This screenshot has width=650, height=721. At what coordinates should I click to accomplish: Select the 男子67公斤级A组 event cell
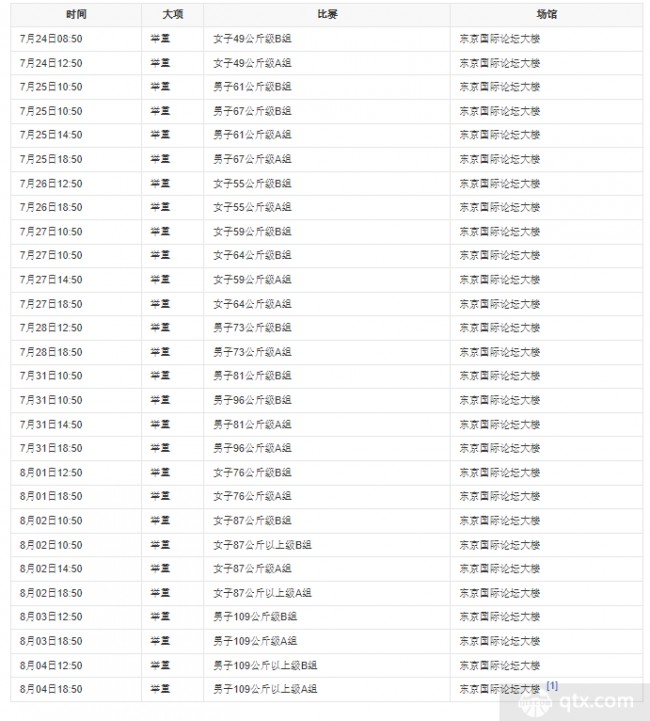pos(327,160)
